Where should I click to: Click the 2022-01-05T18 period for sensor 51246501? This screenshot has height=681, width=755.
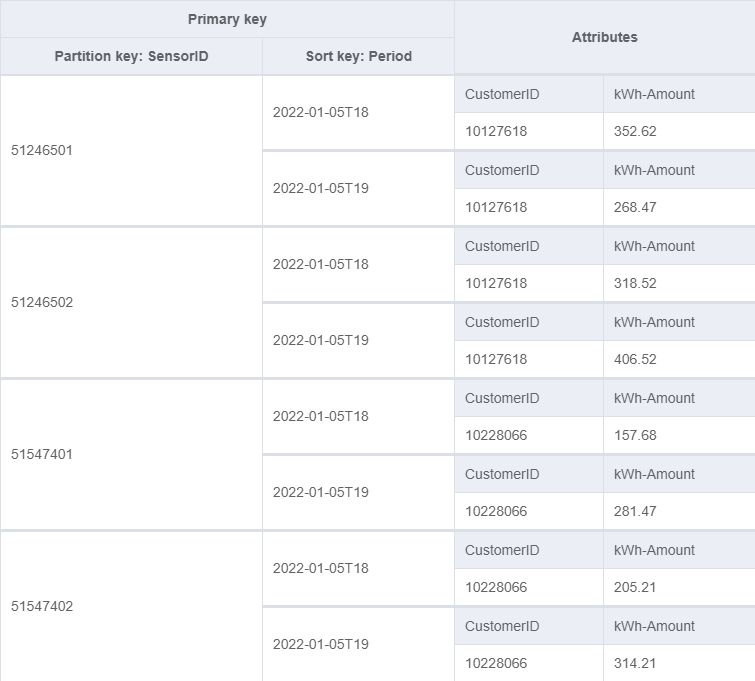[320, 112]
